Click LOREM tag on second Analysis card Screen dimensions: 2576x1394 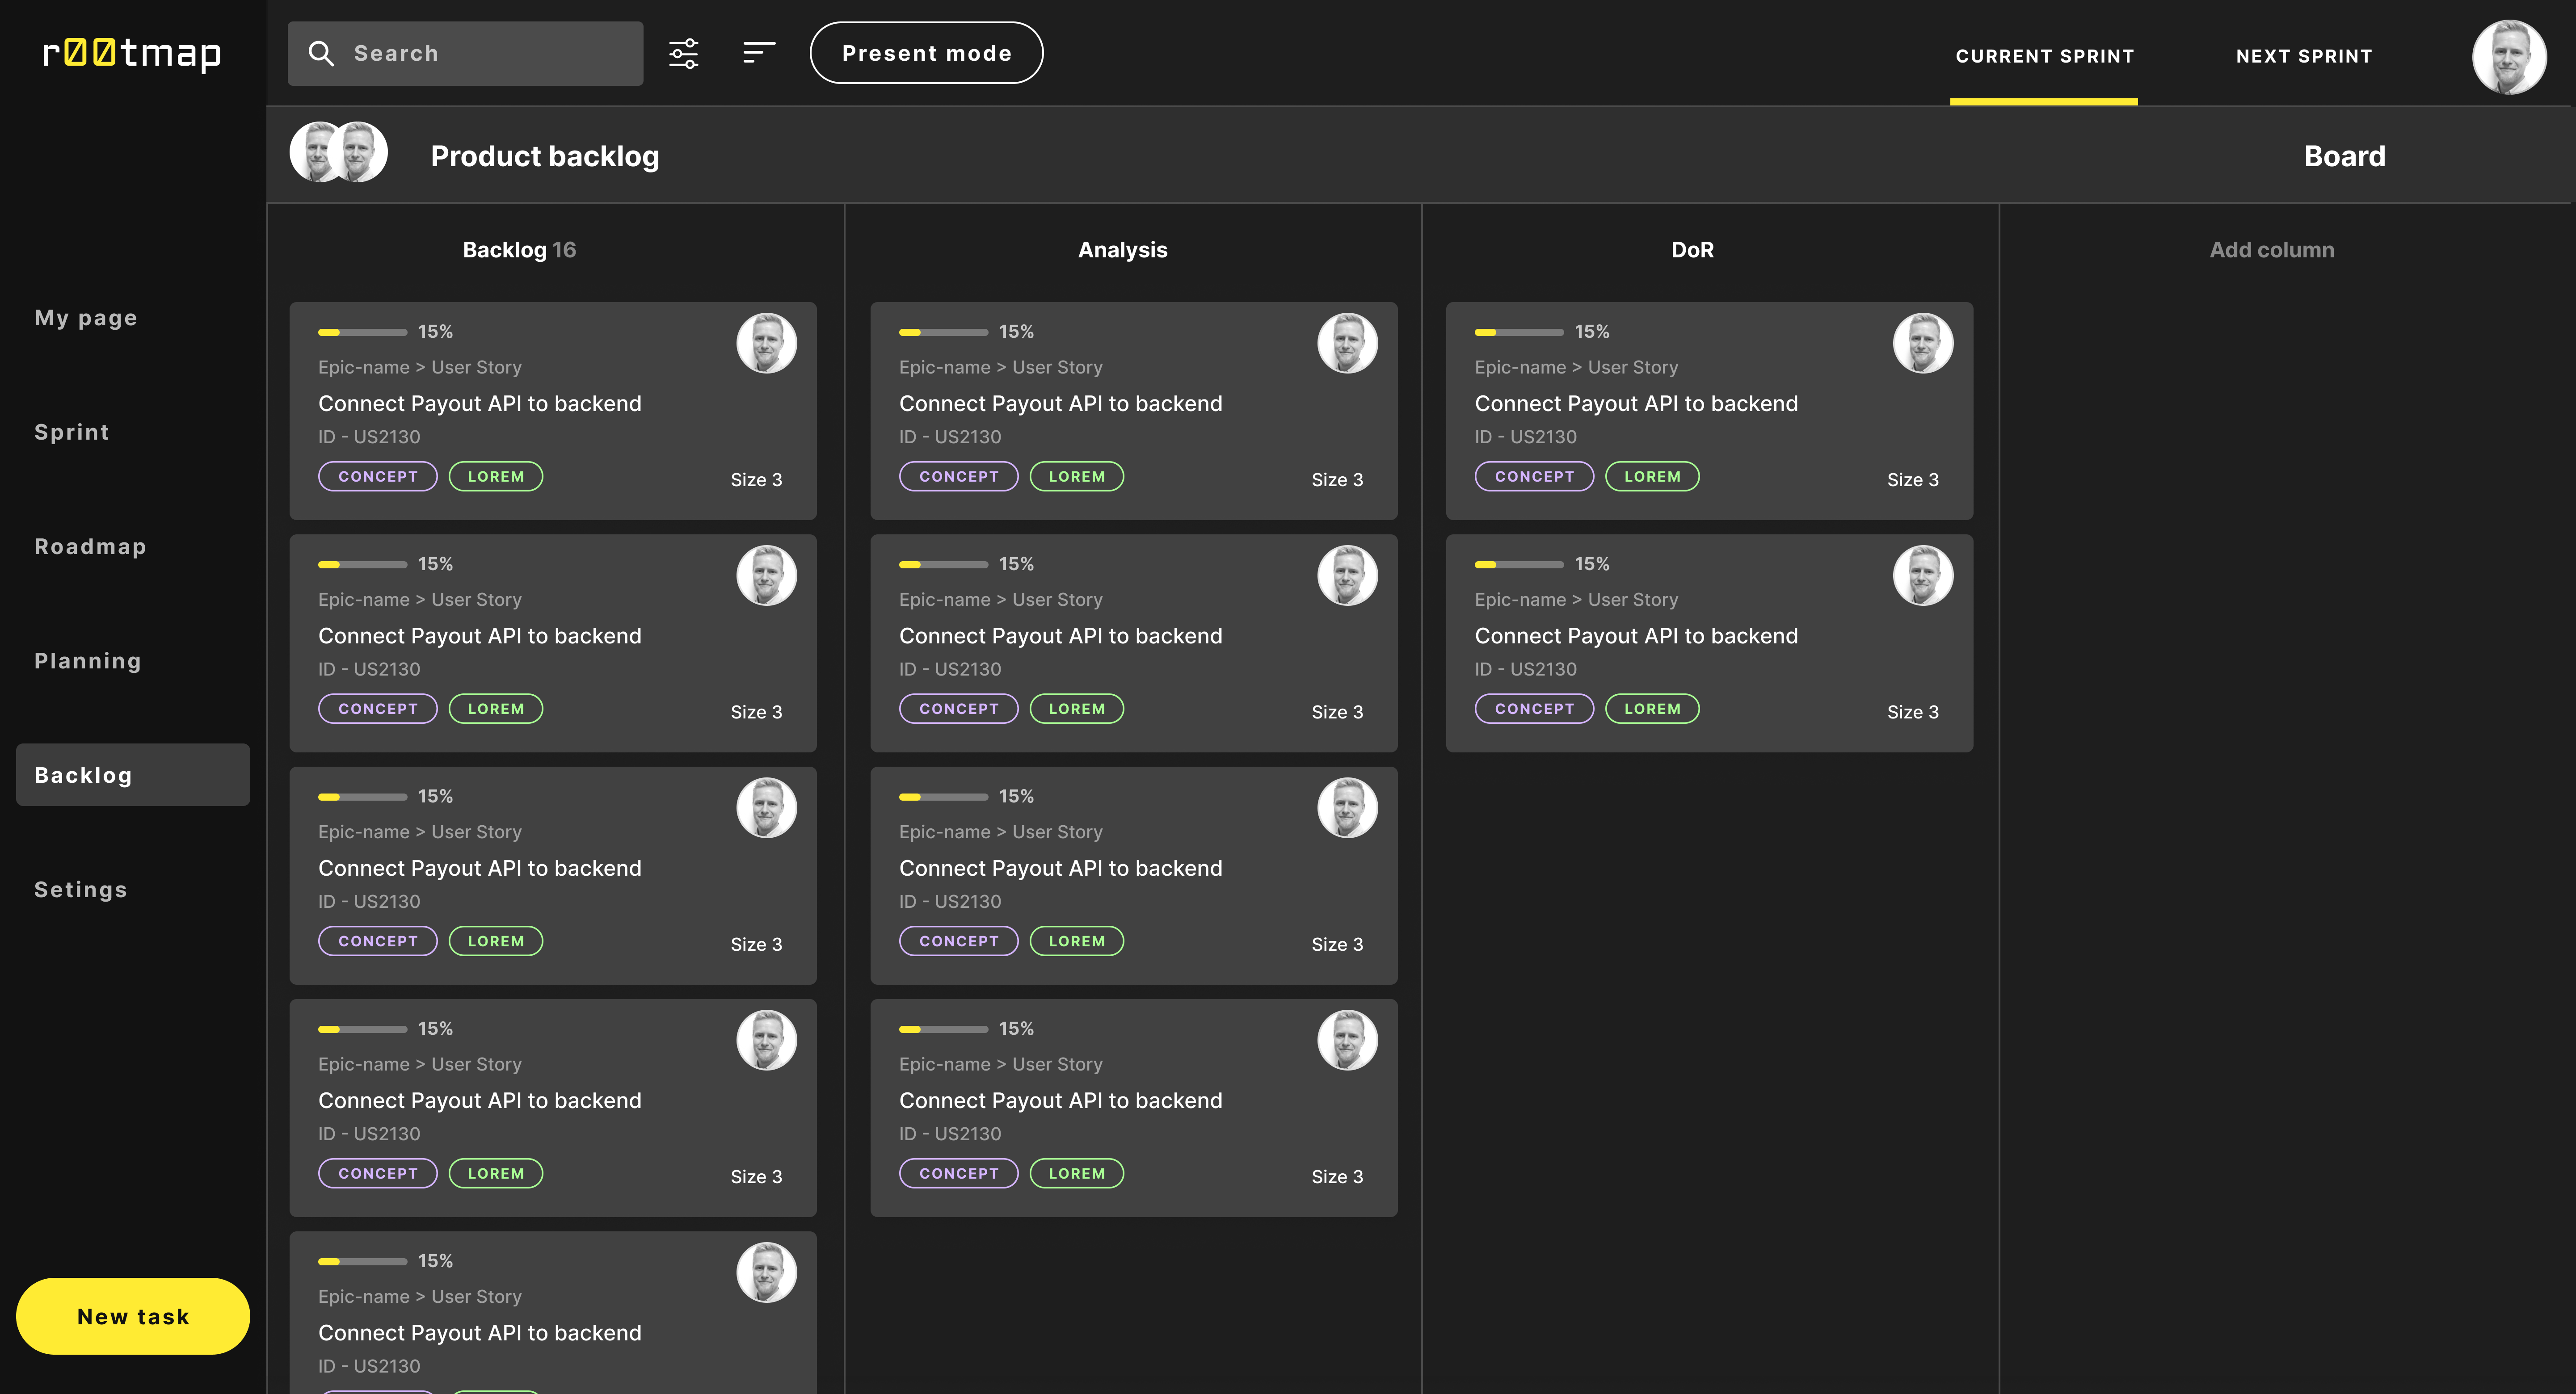(1077, 709)
